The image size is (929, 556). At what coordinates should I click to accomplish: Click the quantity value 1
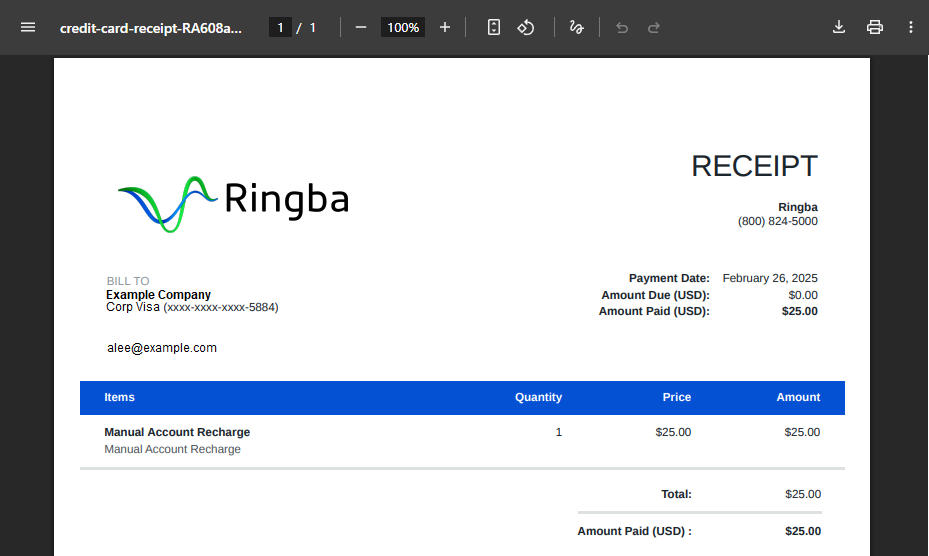tap(559, 432)
